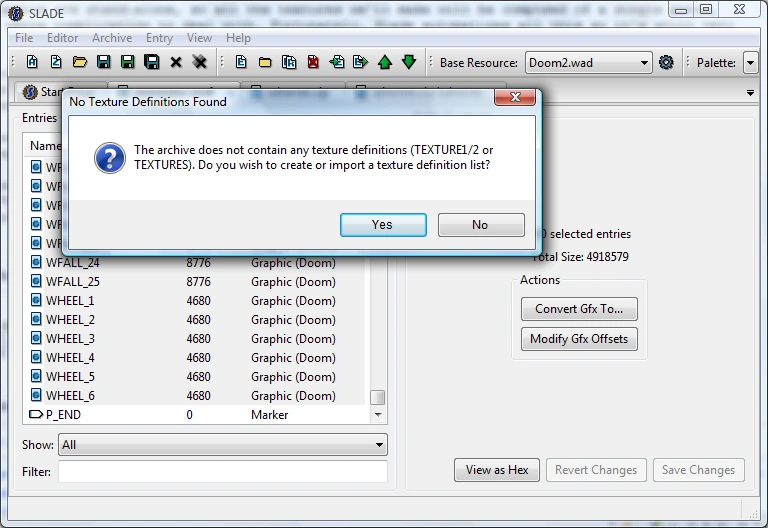The width and height of the screenshot is (768, 528).
Task: Open the Archive menu
Action: [112, 38]
